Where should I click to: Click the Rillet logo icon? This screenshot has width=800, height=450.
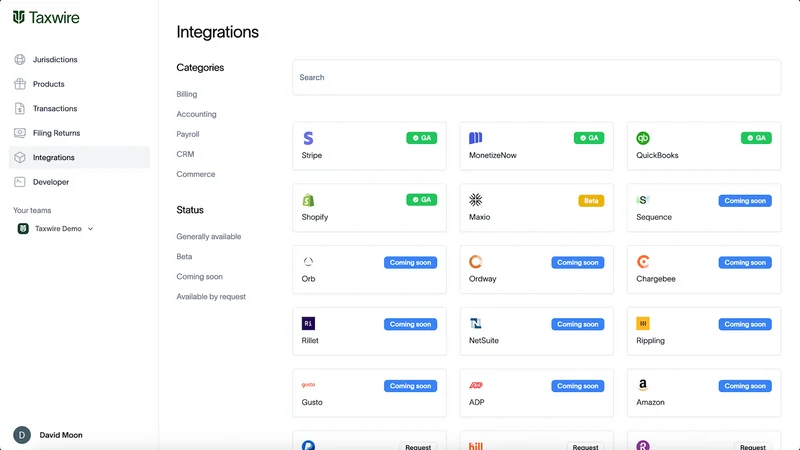pos(308,323)
